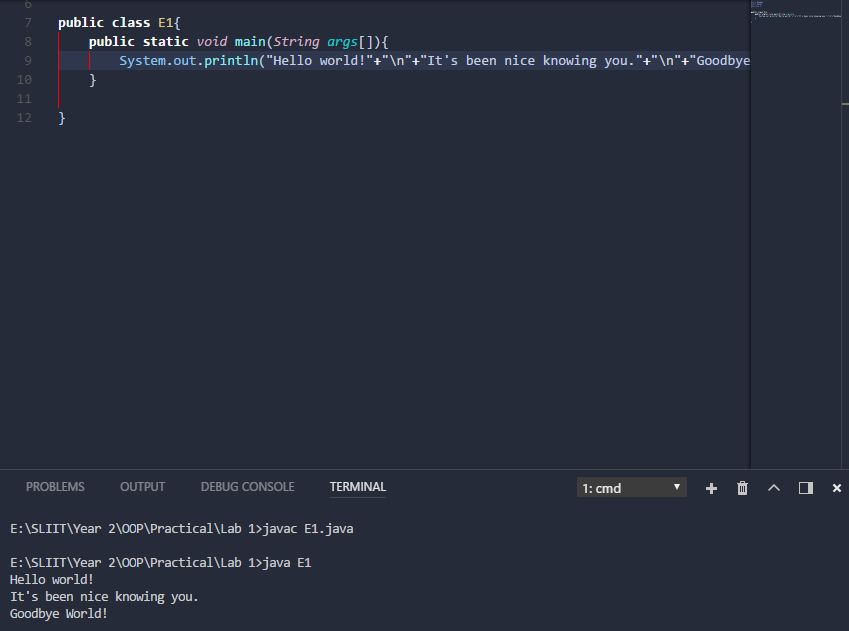Select the TERMINAL tab

(357, 487)
